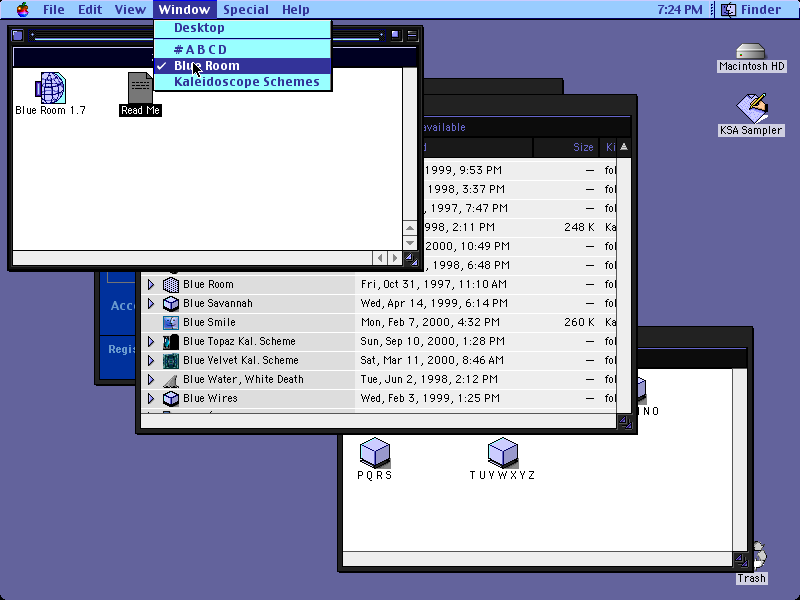Expand the Blue Water, White Death folder
800x600 pixels.
(151, 379)
